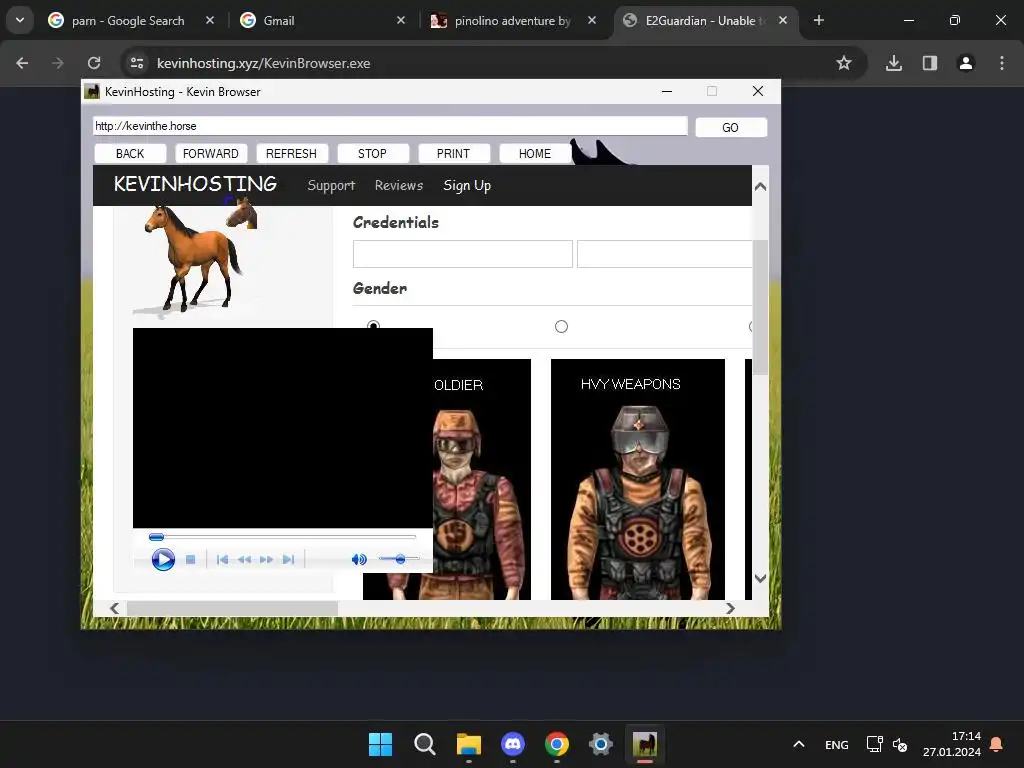This screenshot has width=1024, height=768.
Task: Switch to the pam - Google Search tab
Action: coord(128,21)
